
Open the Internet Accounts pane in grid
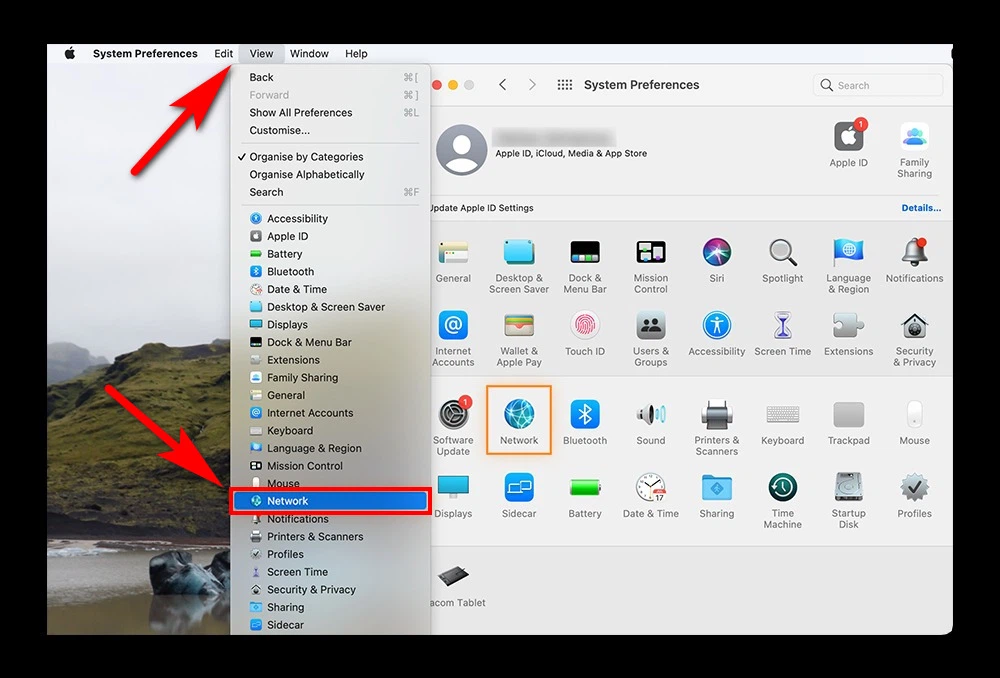coord(453,325)
